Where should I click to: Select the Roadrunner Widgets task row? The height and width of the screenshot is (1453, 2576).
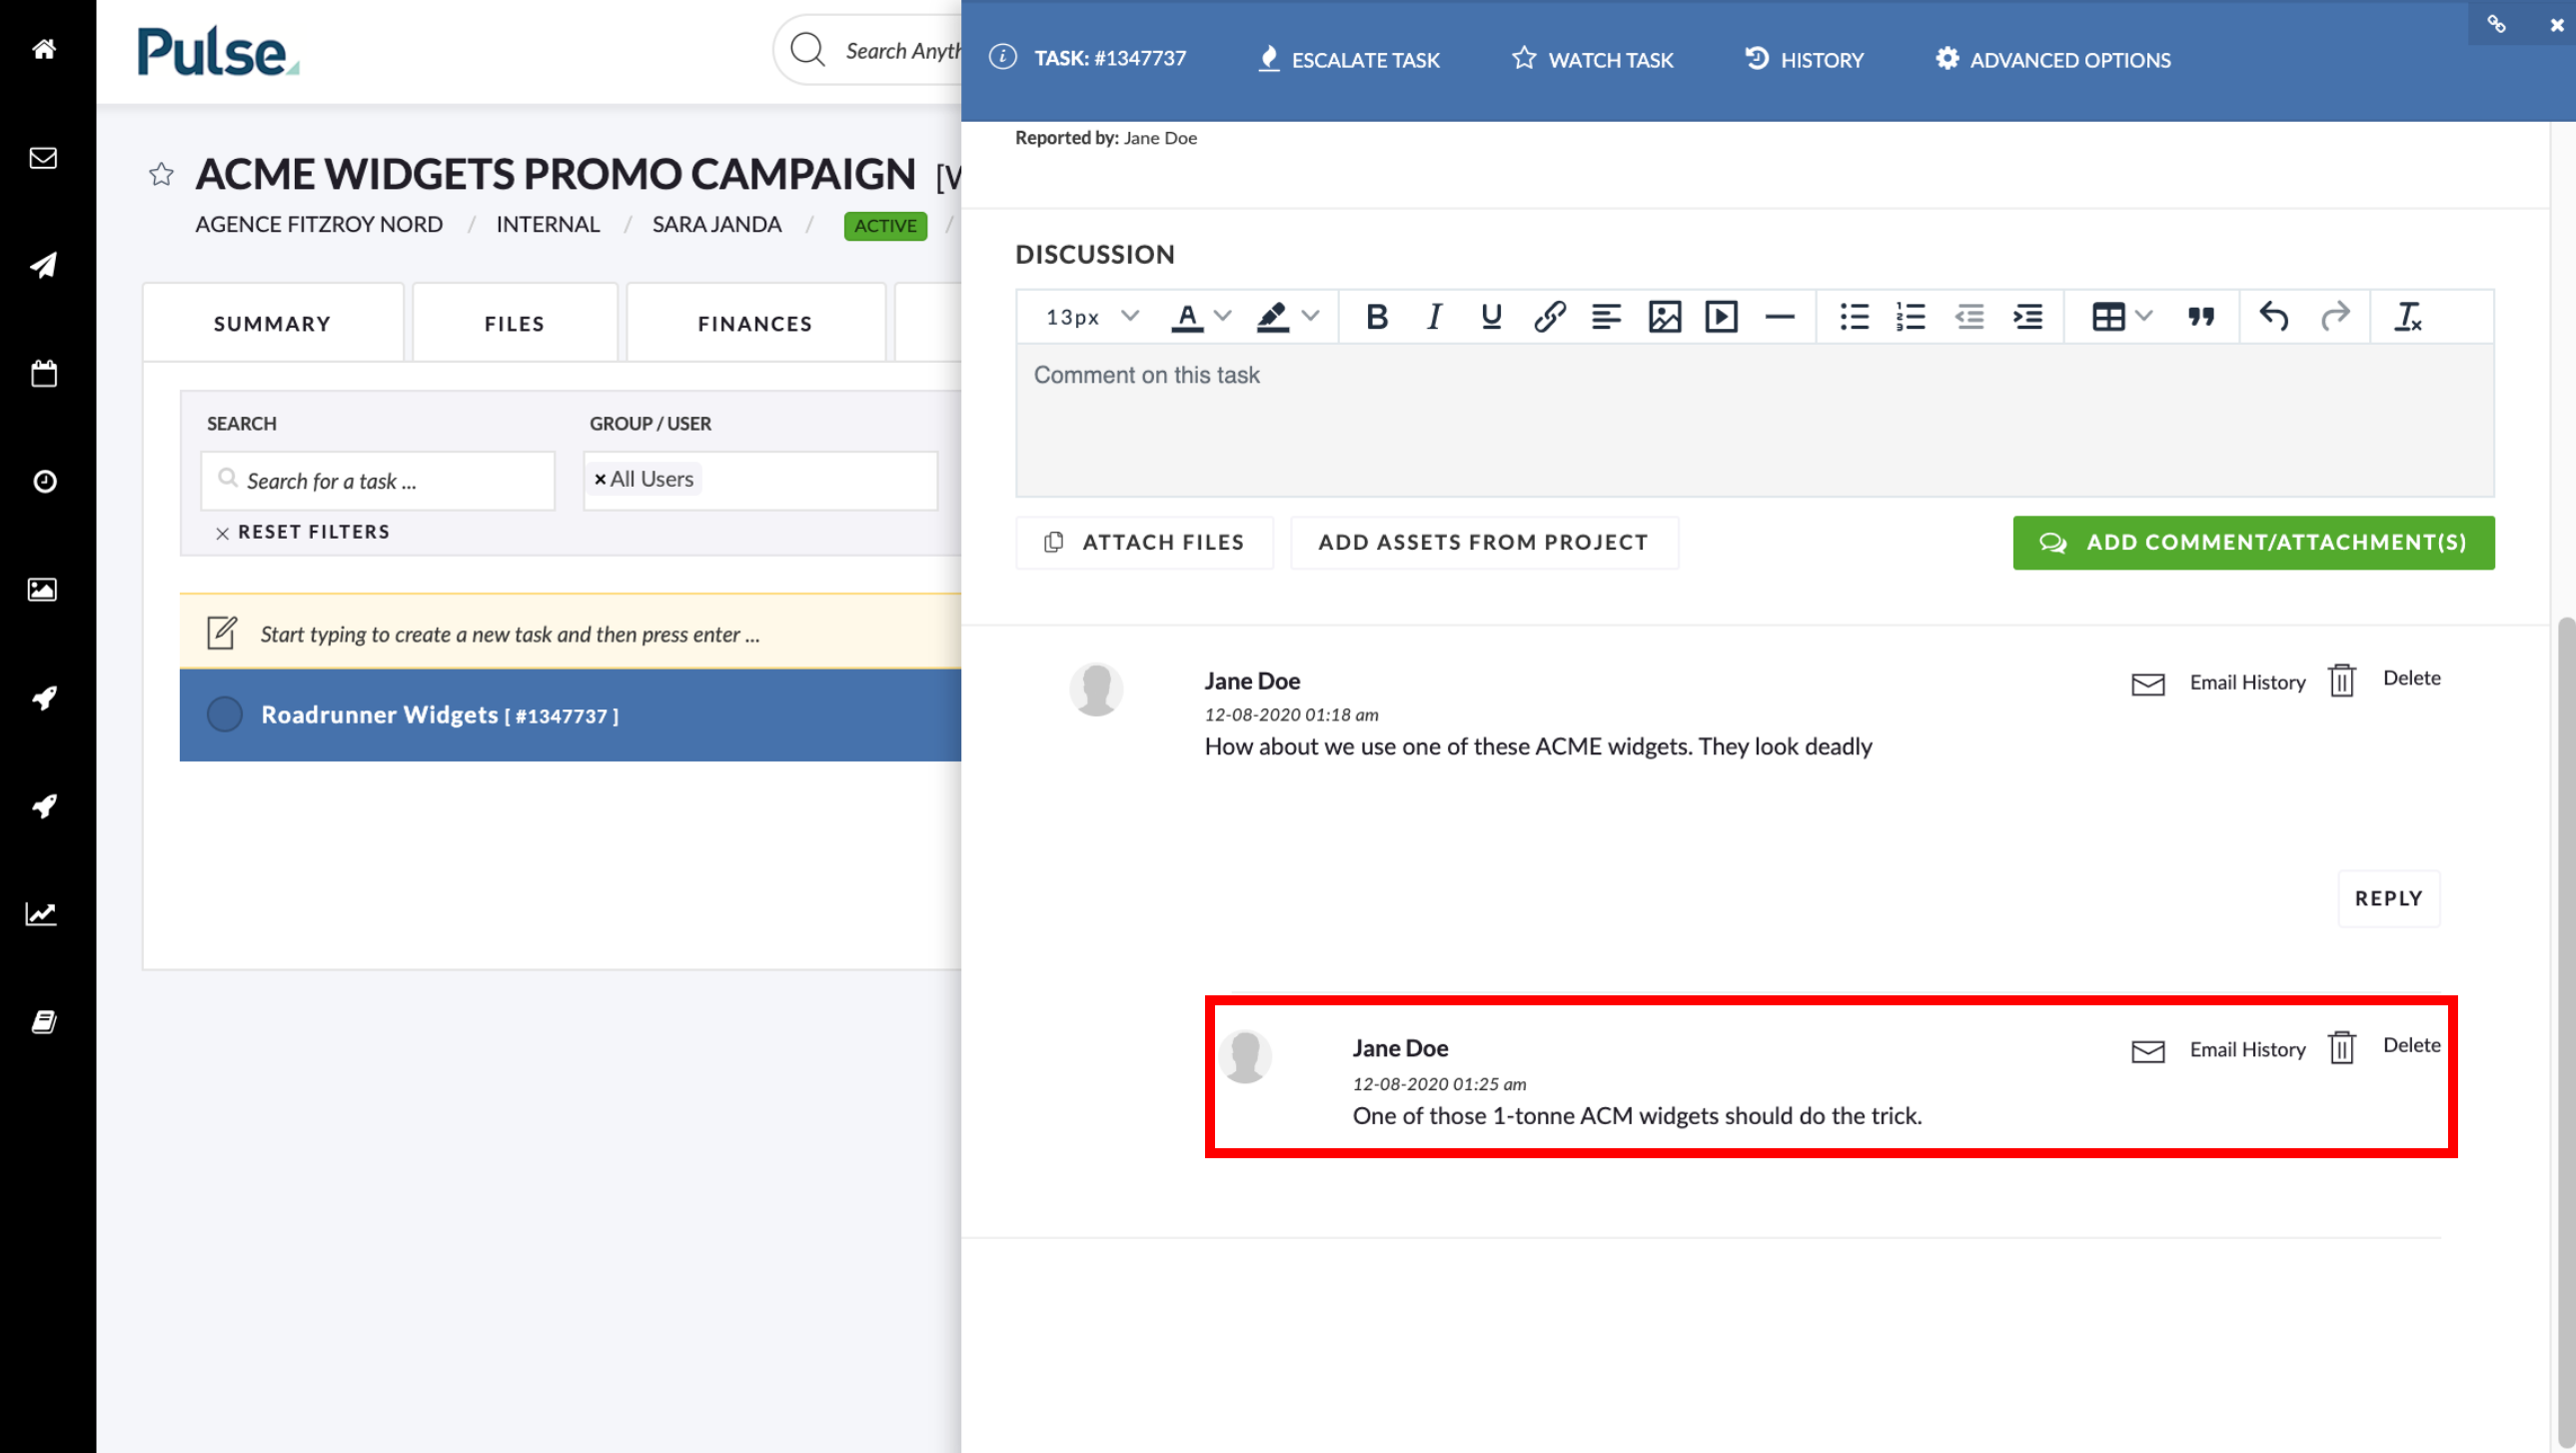tap(570, 715)
